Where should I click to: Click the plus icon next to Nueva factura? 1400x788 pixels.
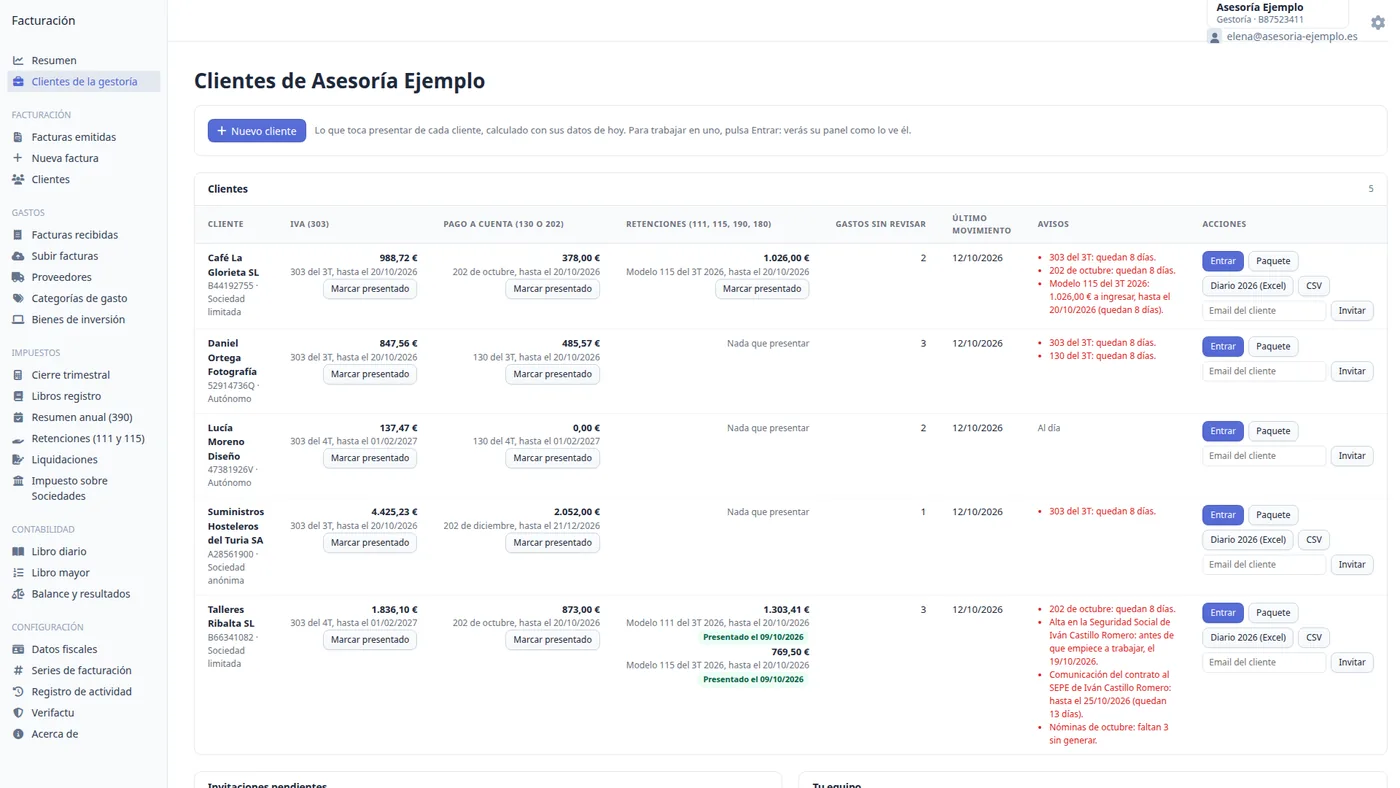click(x=18, y=158)
